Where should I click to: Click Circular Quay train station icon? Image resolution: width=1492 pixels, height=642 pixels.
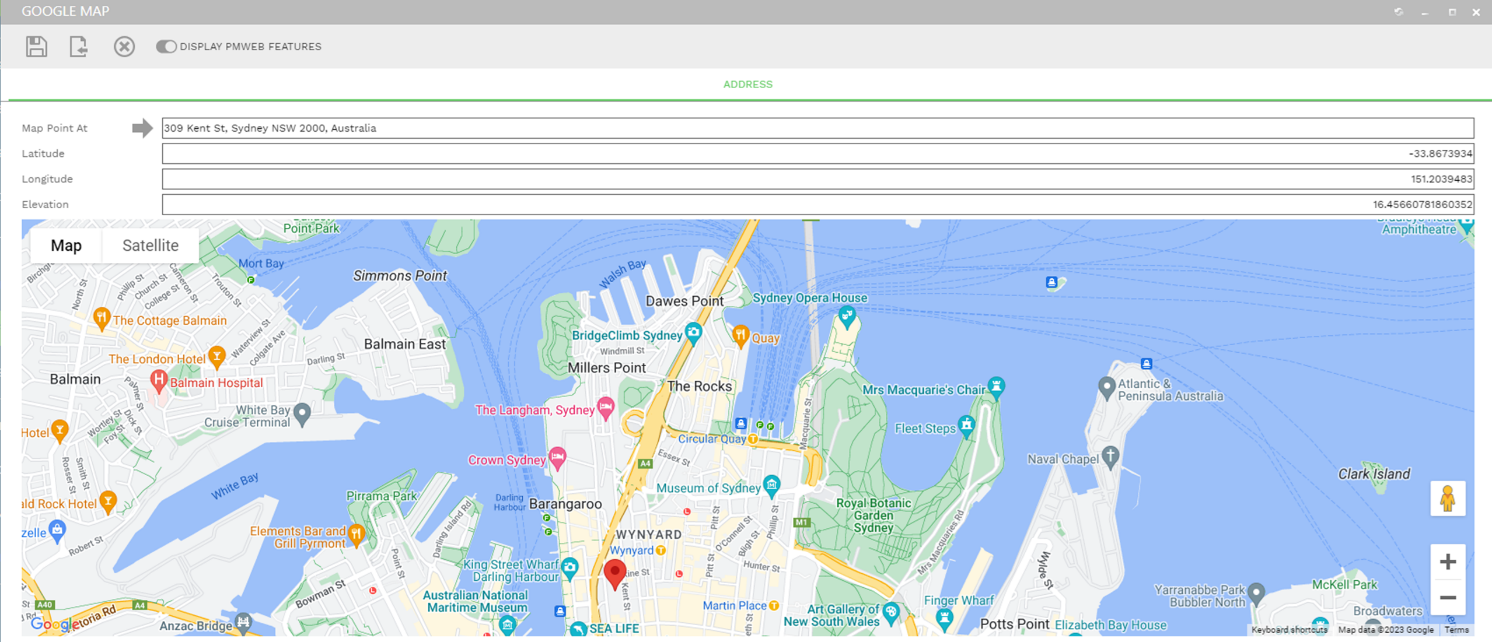click(x=752, y=439)
